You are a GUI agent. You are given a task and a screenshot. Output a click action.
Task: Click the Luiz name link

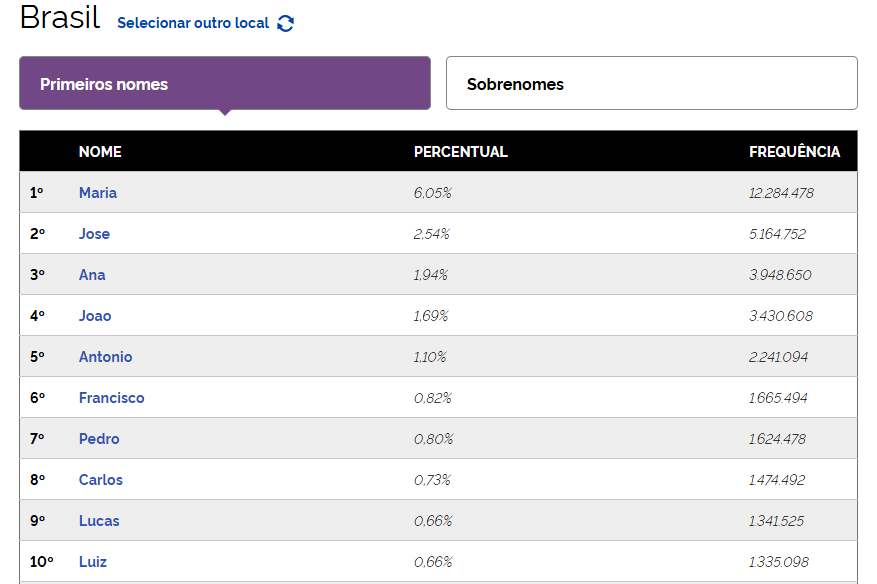(x=93, y=562)
